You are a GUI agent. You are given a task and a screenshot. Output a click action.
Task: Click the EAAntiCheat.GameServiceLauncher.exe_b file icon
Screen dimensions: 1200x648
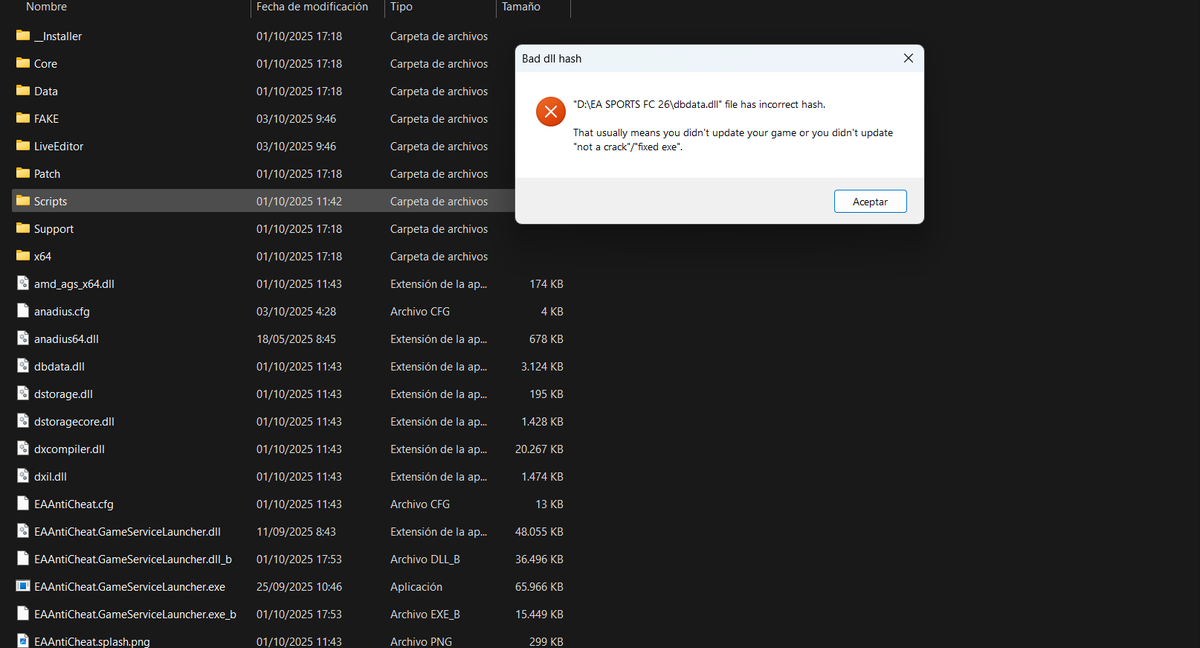tap(23, 614)
